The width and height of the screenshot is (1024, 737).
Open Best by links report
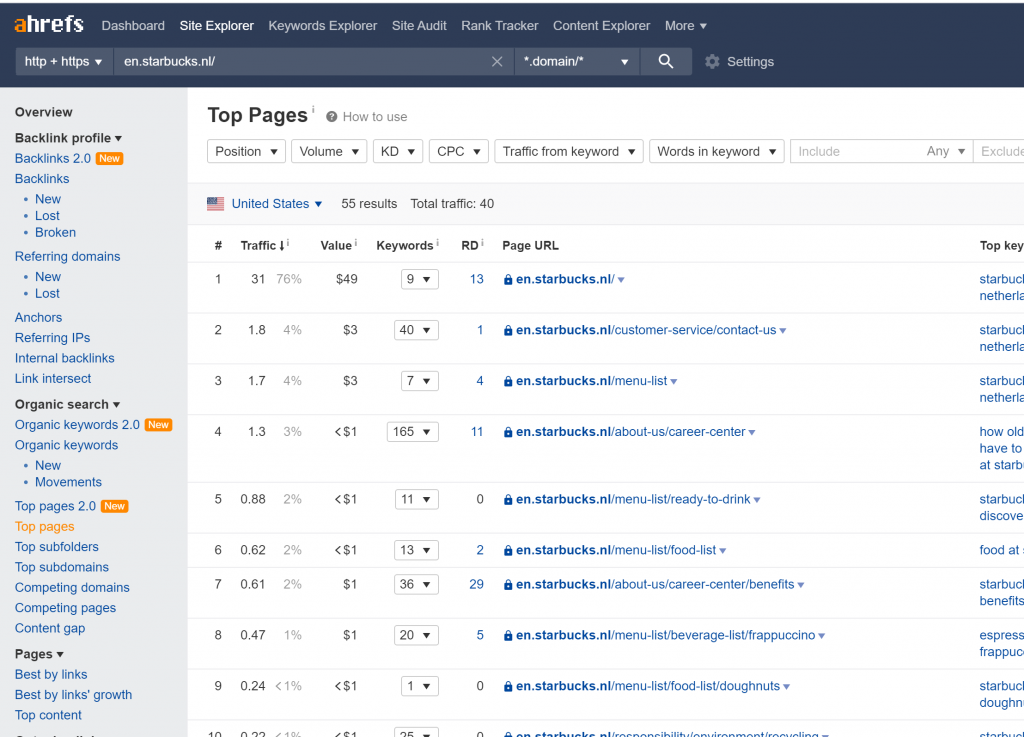click(51, 674)
